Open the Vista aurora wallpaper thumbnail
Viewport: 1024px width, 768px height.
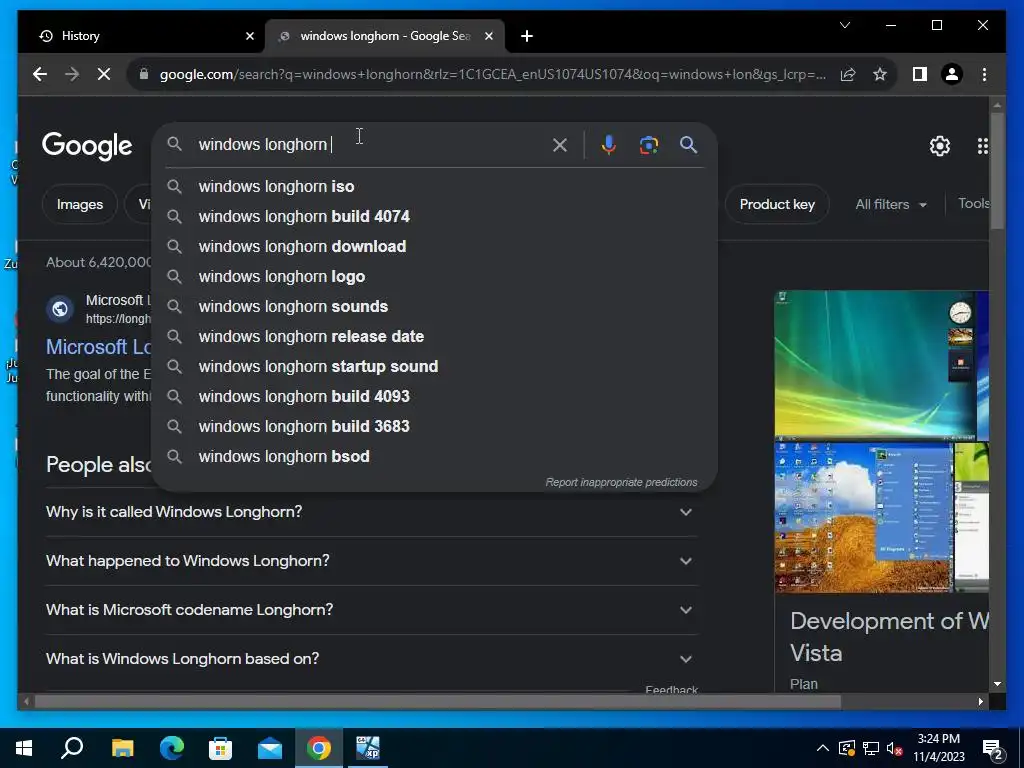click(x=875, y=364)
